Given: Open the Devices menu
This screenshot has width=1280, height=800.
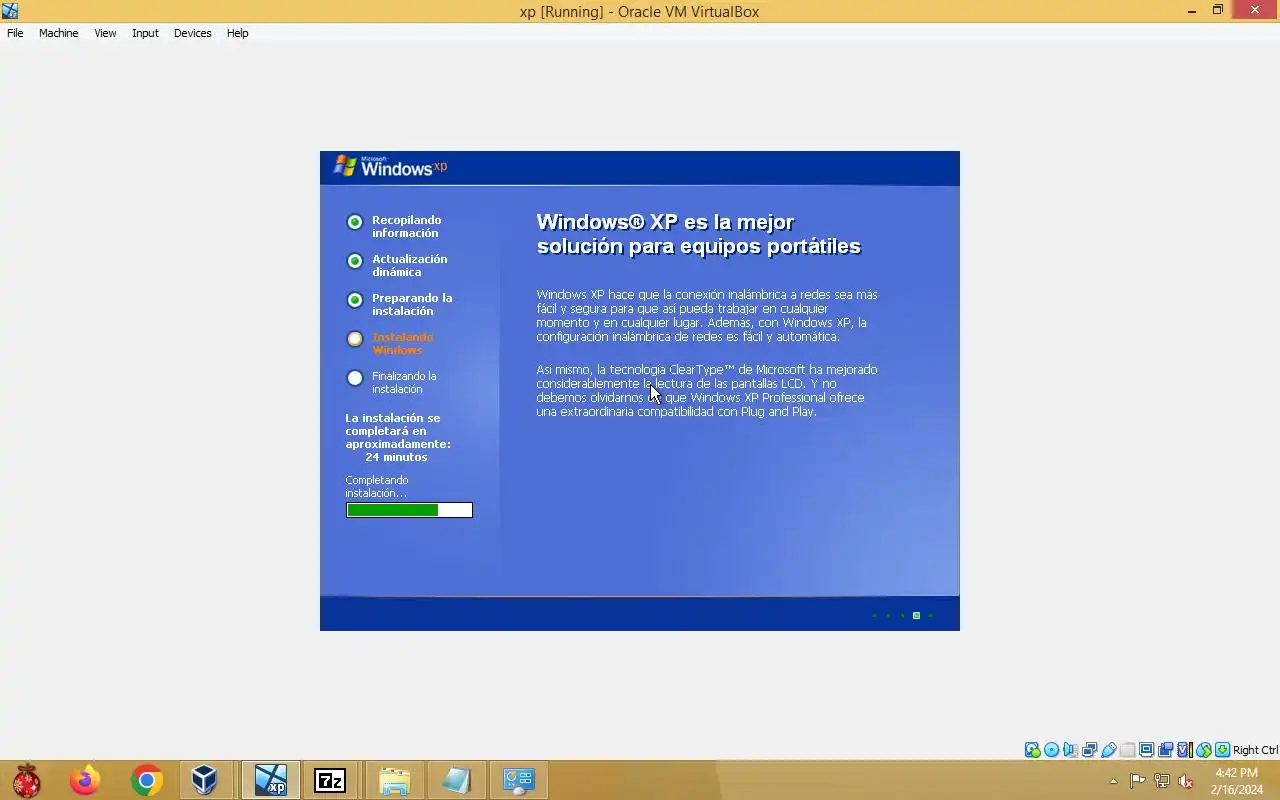Looking at the screenshot, I should tap(192, 33).
